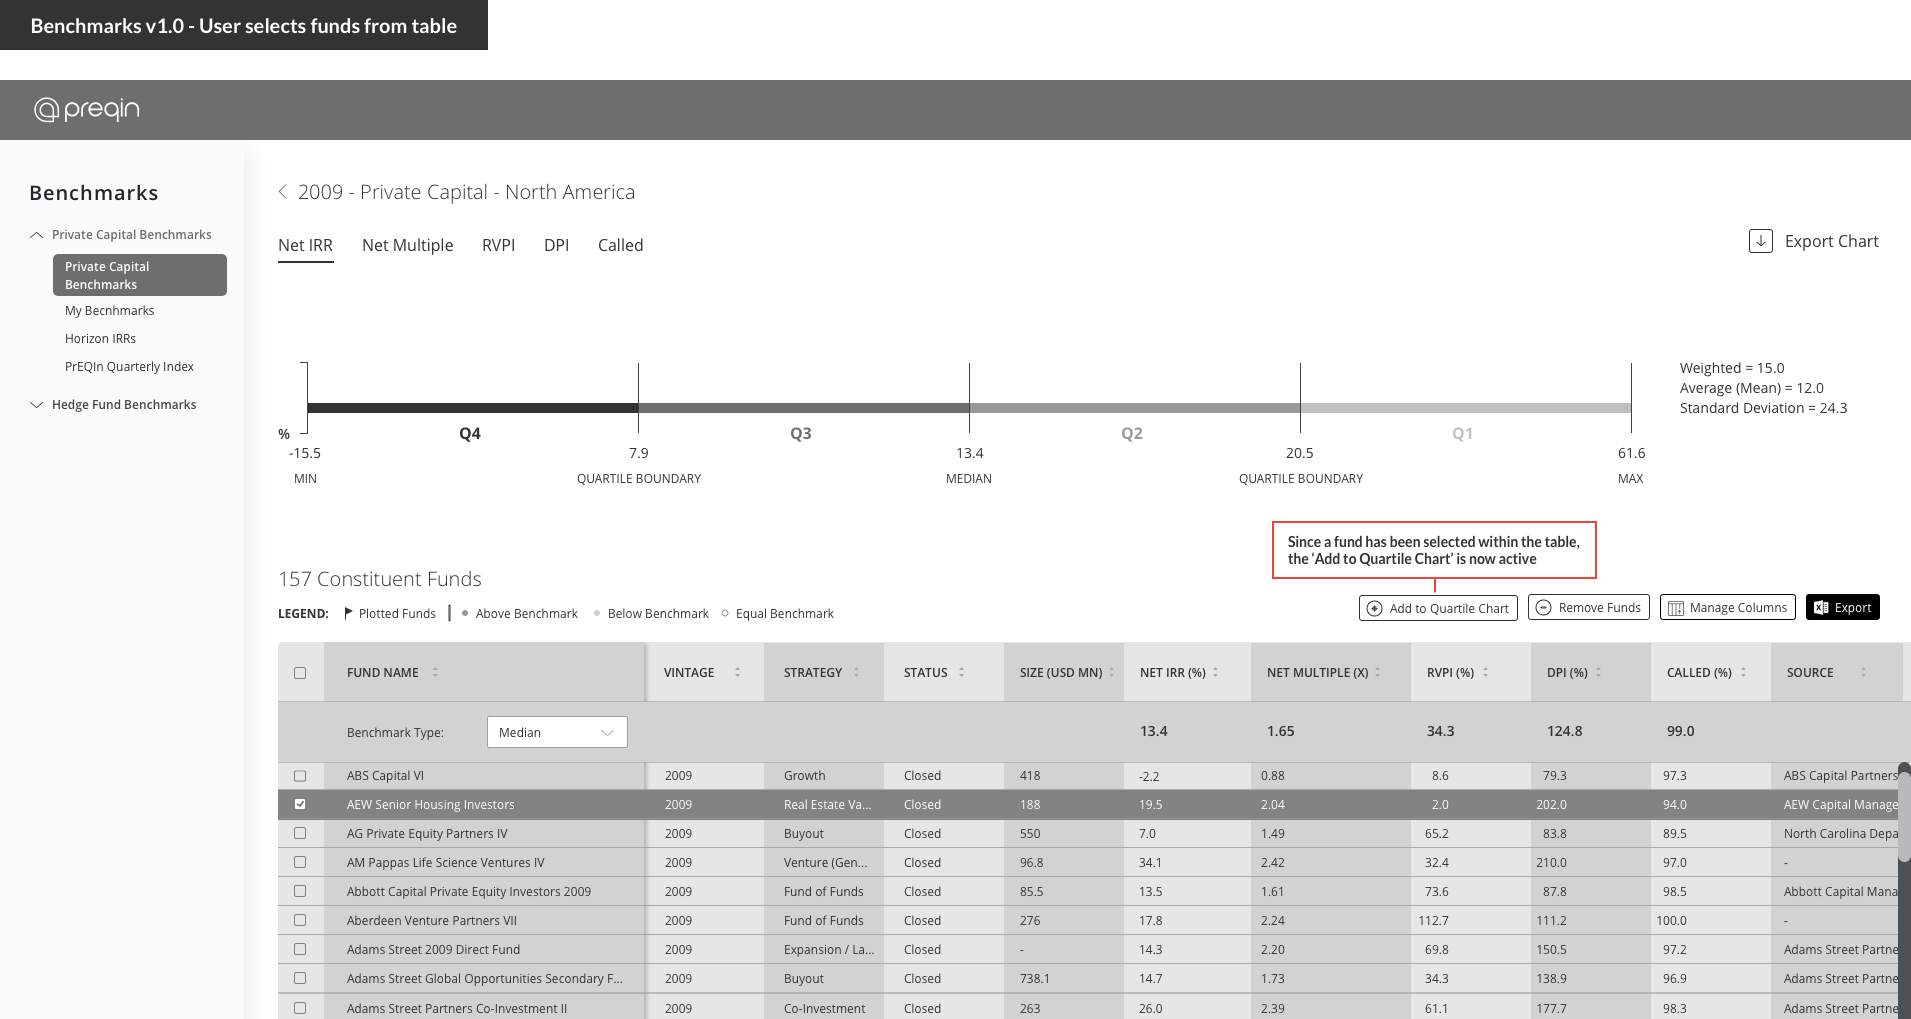This screenshot has width=1911, height=1019.
Task: Click the Remove Funds button
Action: pyautogui.click(x=1588, y=607)
